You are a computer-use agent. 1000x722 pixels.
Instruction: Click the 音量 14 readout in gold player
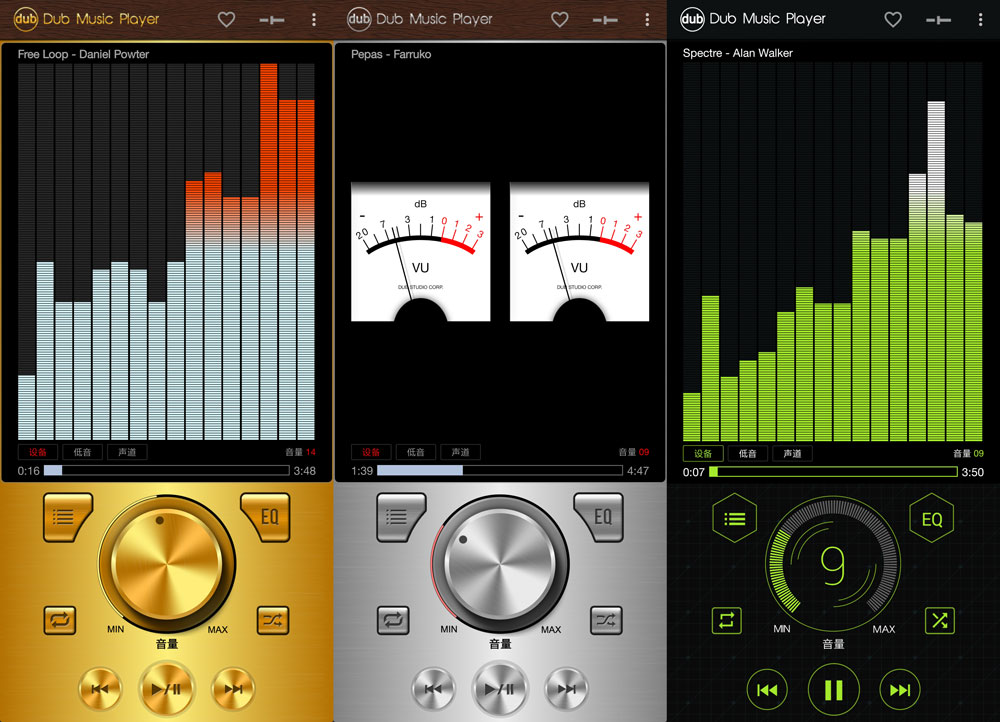(x=300, y=452)
